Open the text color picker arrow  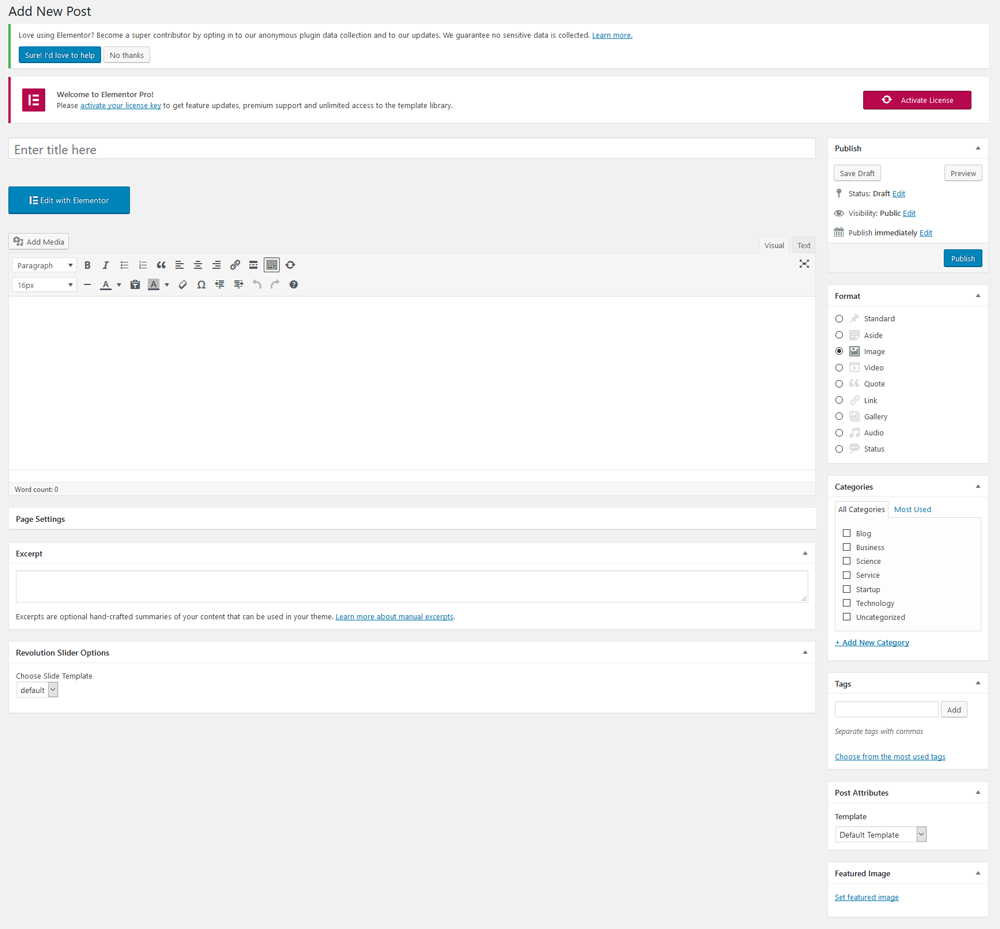pos(119,285)
